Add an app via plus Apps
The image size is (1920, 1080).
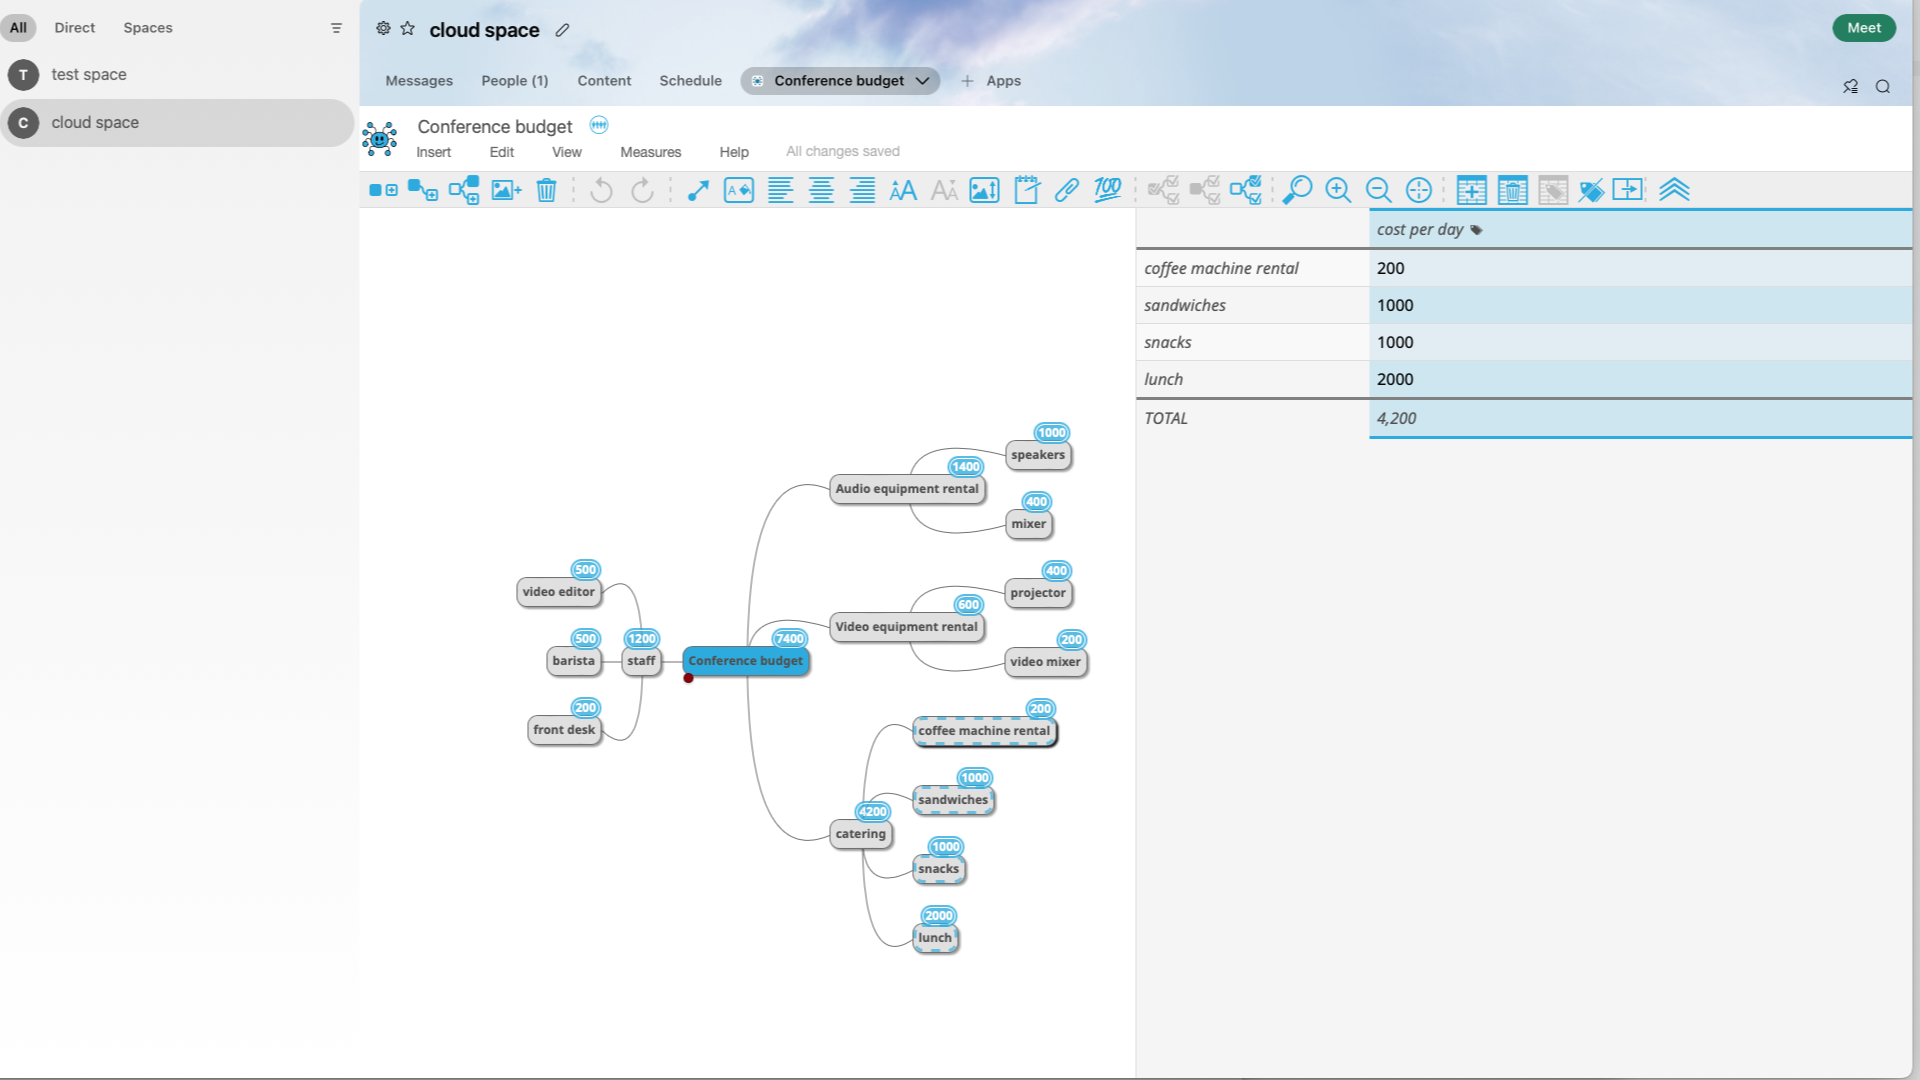tap(991, 81)
